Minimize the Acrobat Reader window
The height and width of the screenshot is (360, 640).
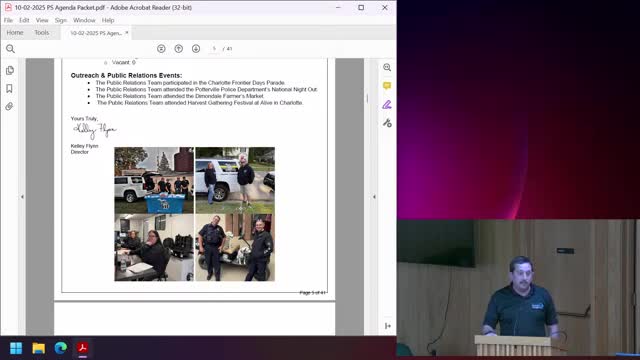point(338,7)
